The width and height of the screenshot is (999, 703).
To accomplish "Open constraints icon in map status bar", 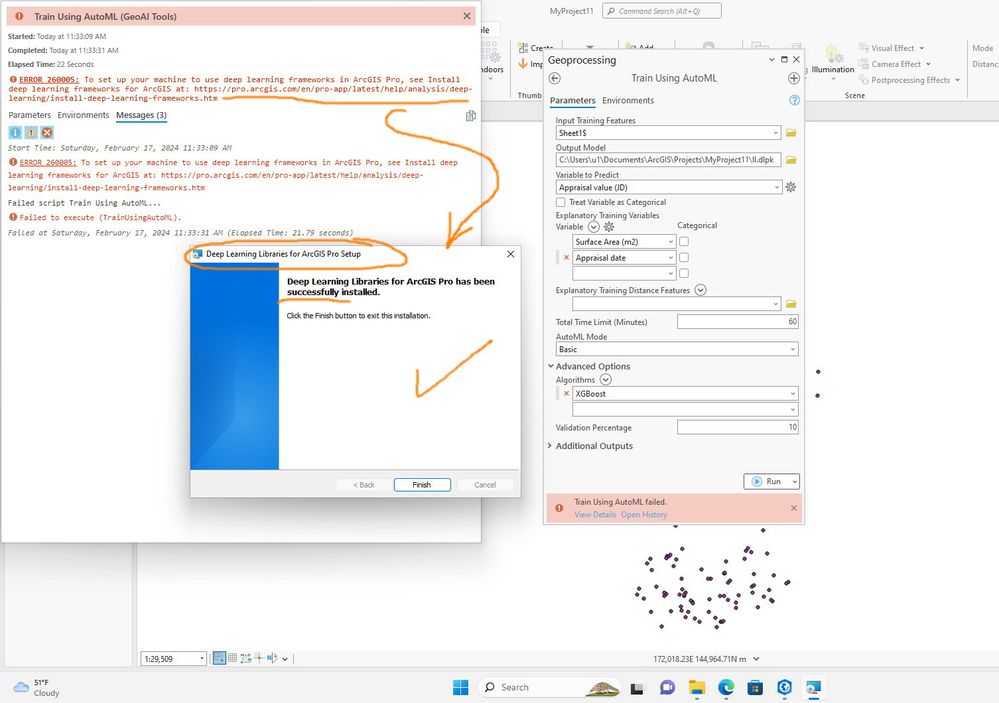I will tap(246, 658).
